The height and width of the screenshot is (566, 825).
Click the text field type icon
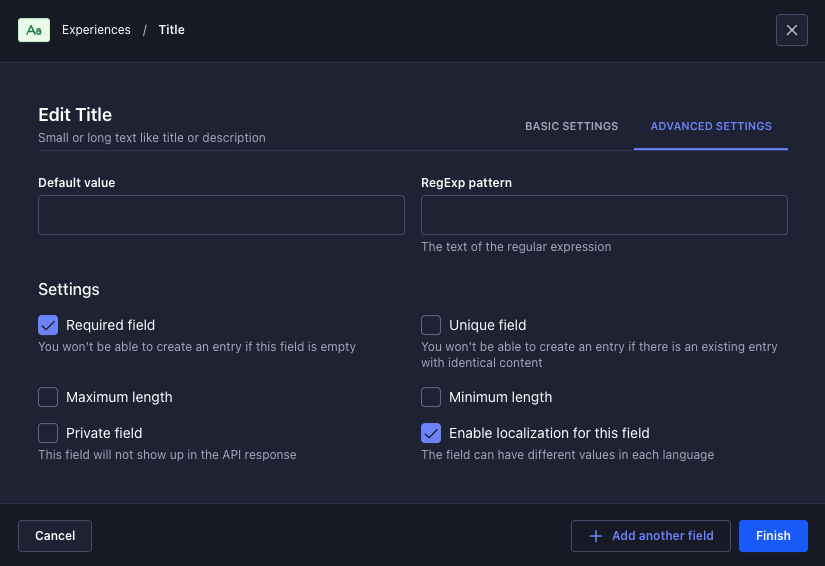(34, 30)
